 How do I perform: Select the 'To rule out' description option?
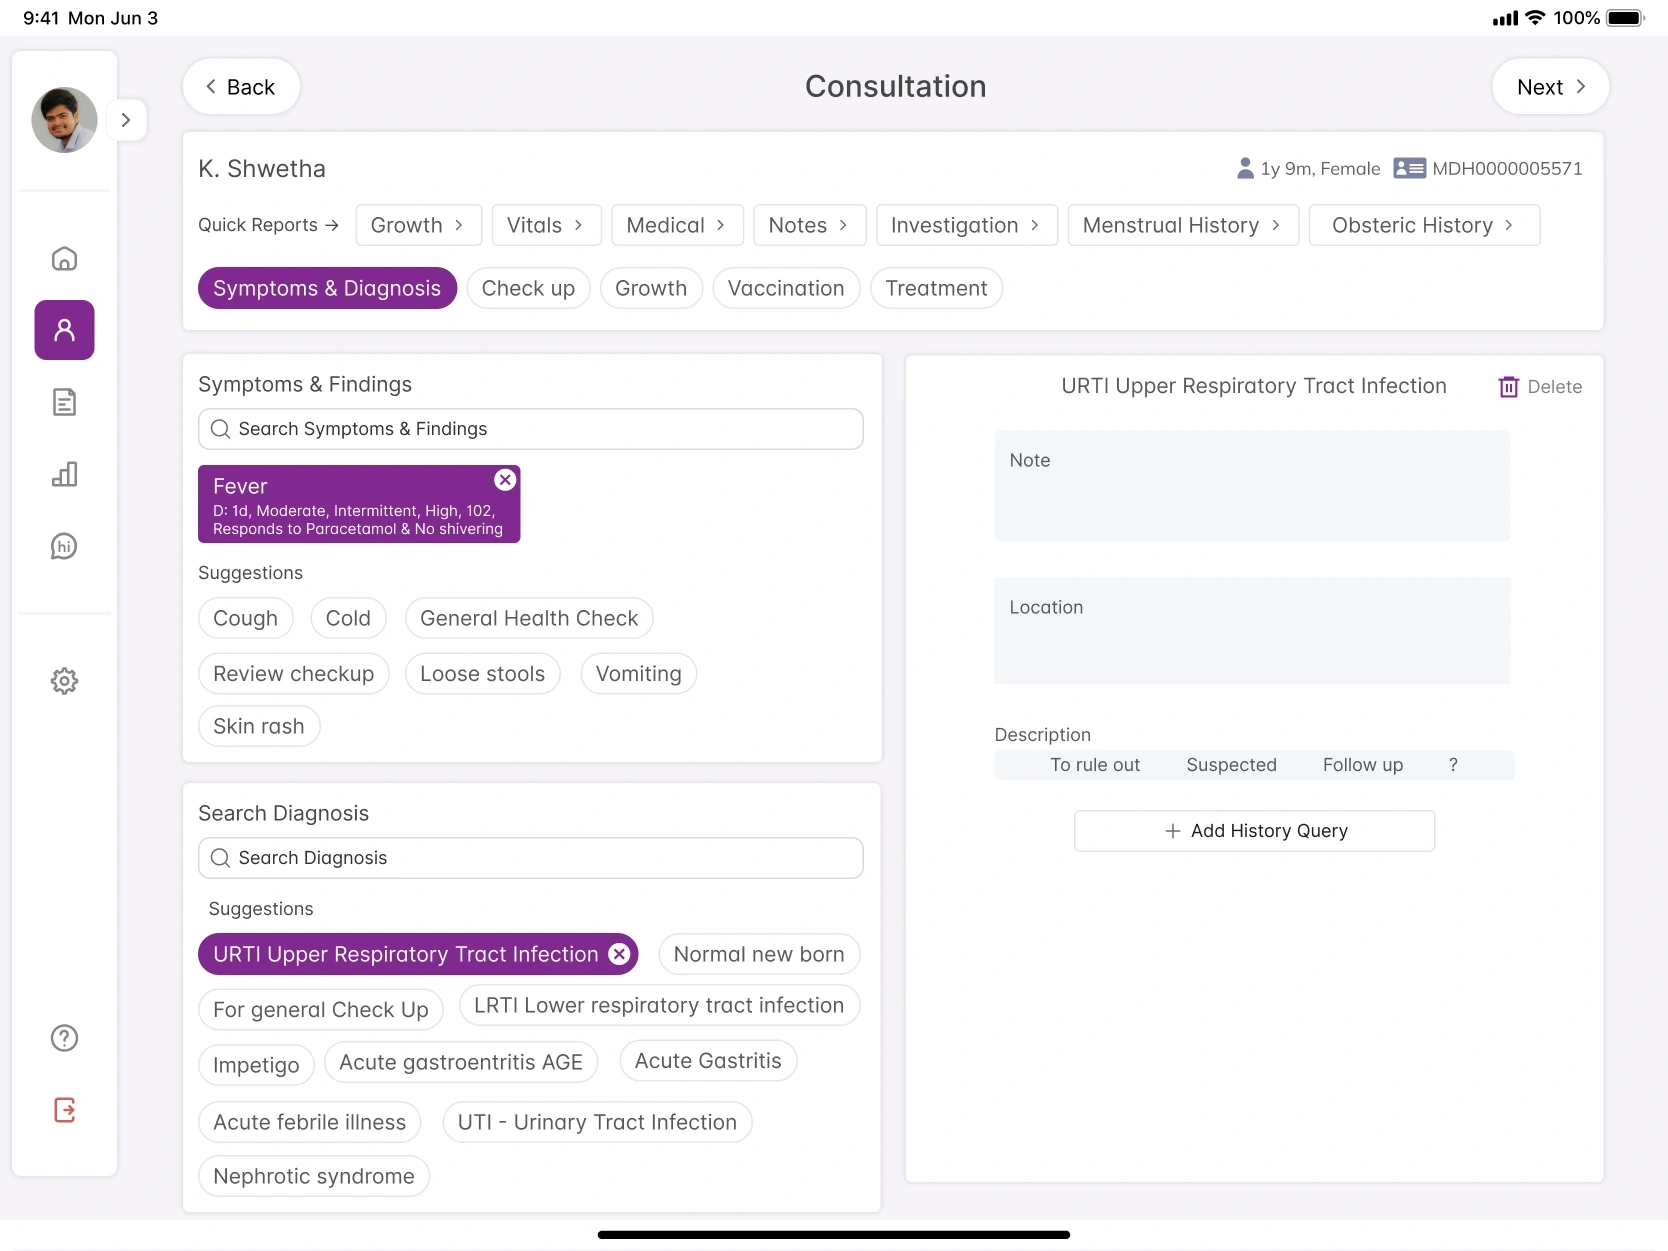pos(1095,765)
